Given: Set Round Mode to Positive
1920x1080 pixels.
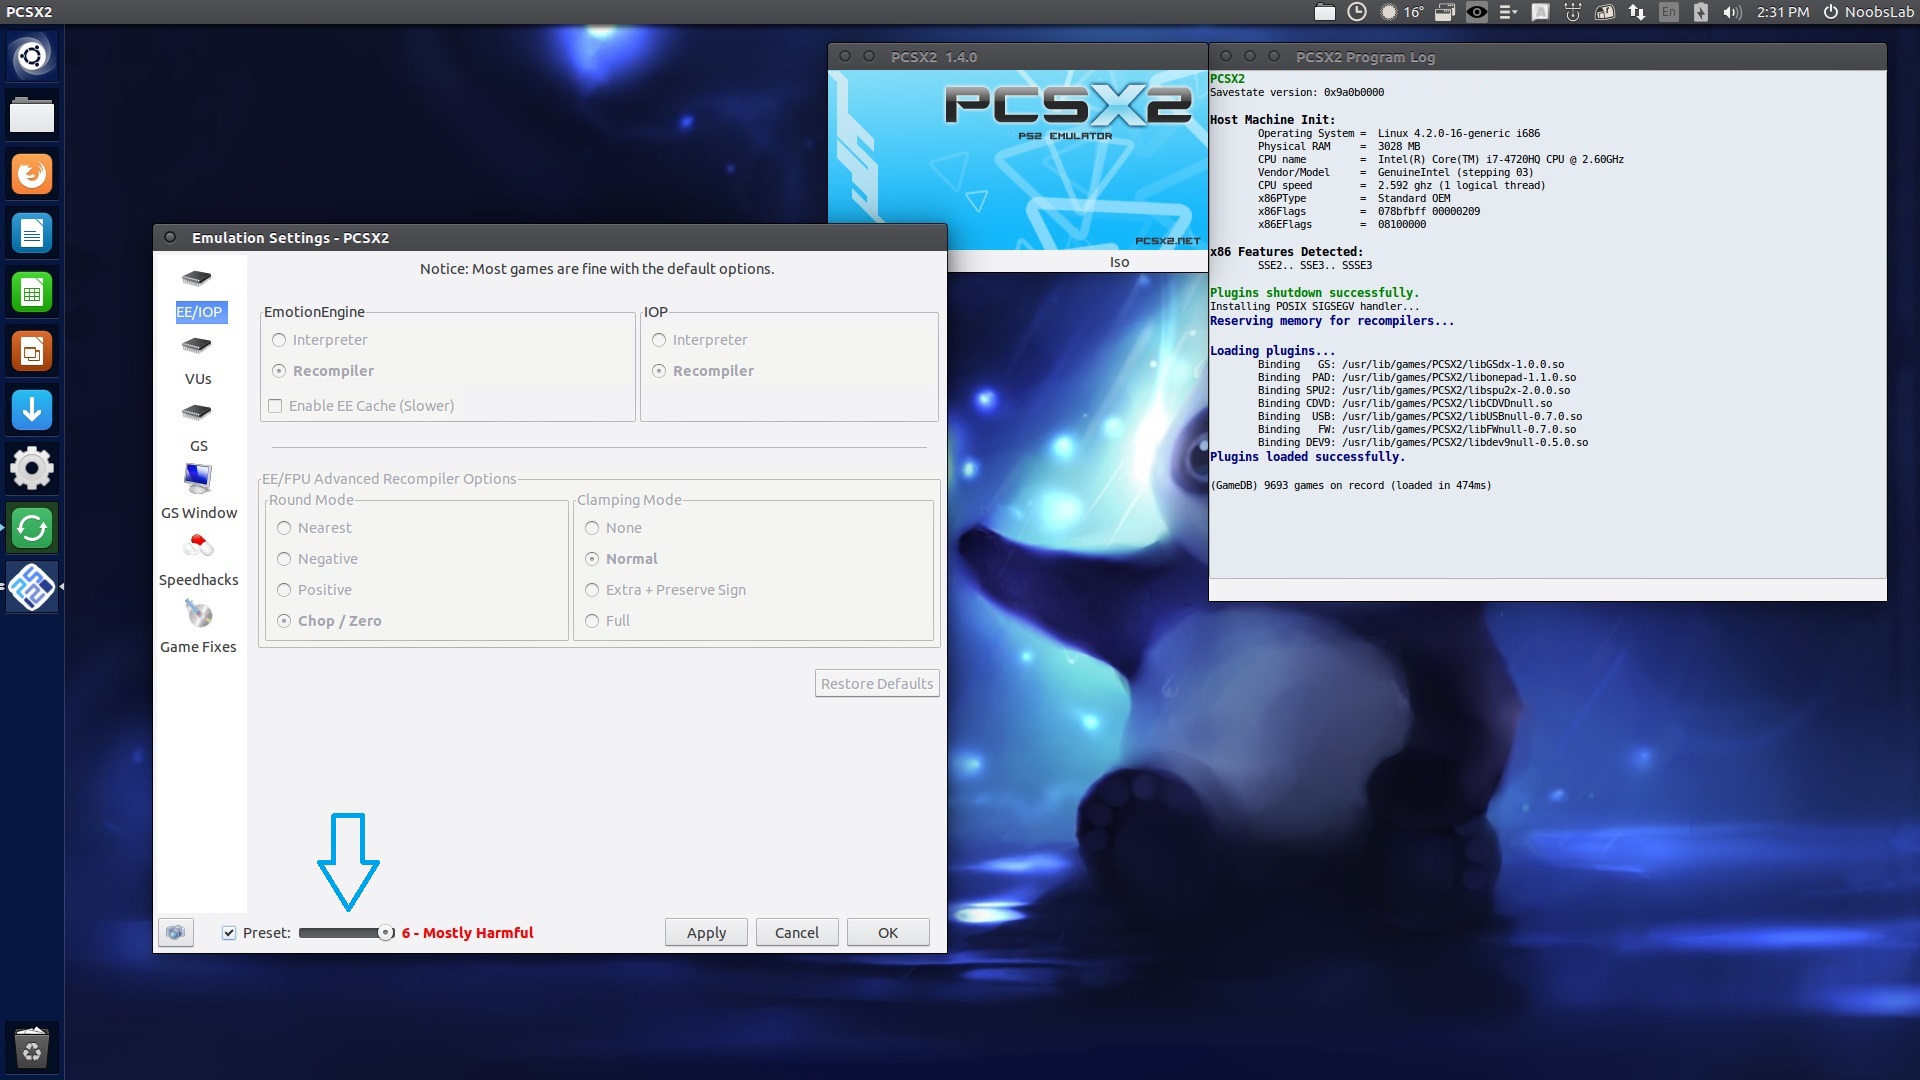Looking at the screenshot, I should pos(314,590).
